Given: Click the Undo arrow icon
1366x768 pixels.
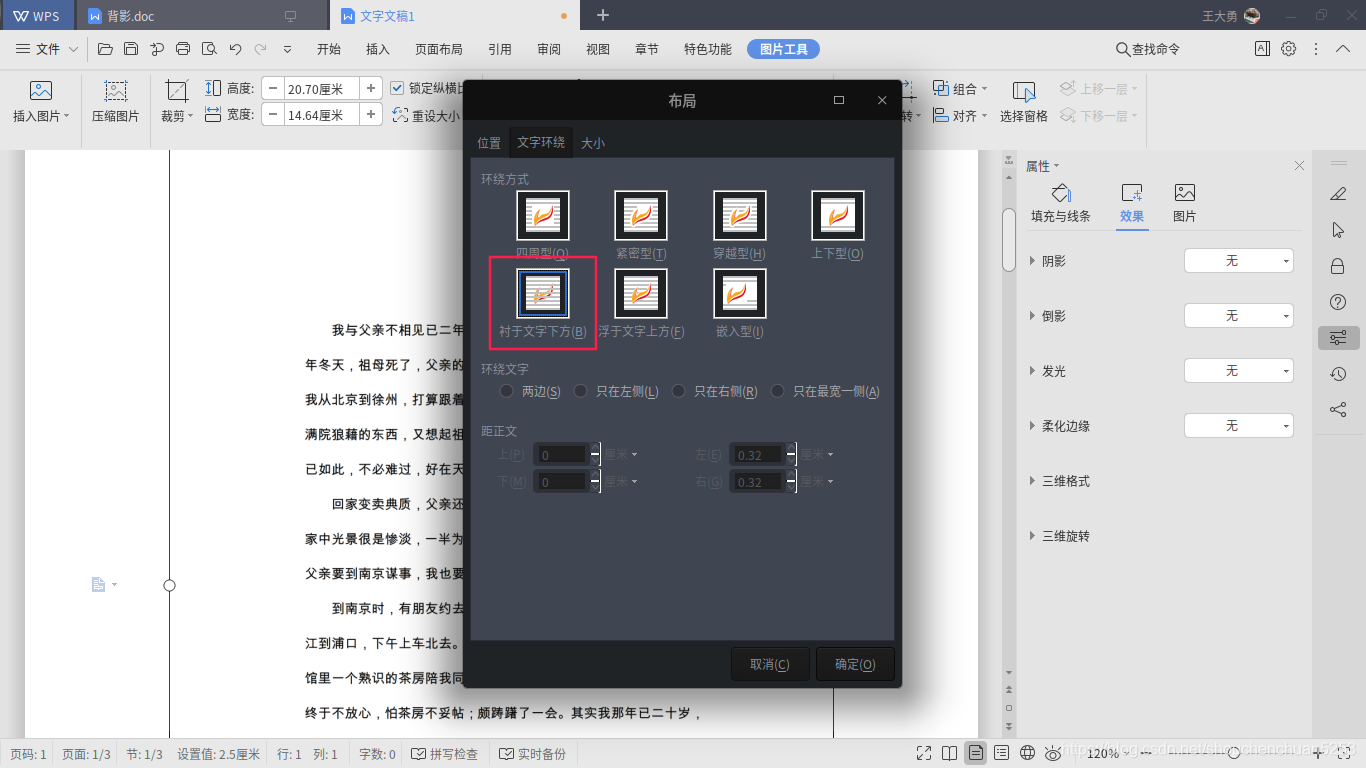Looking at the screenshot, I should (235, 49).
